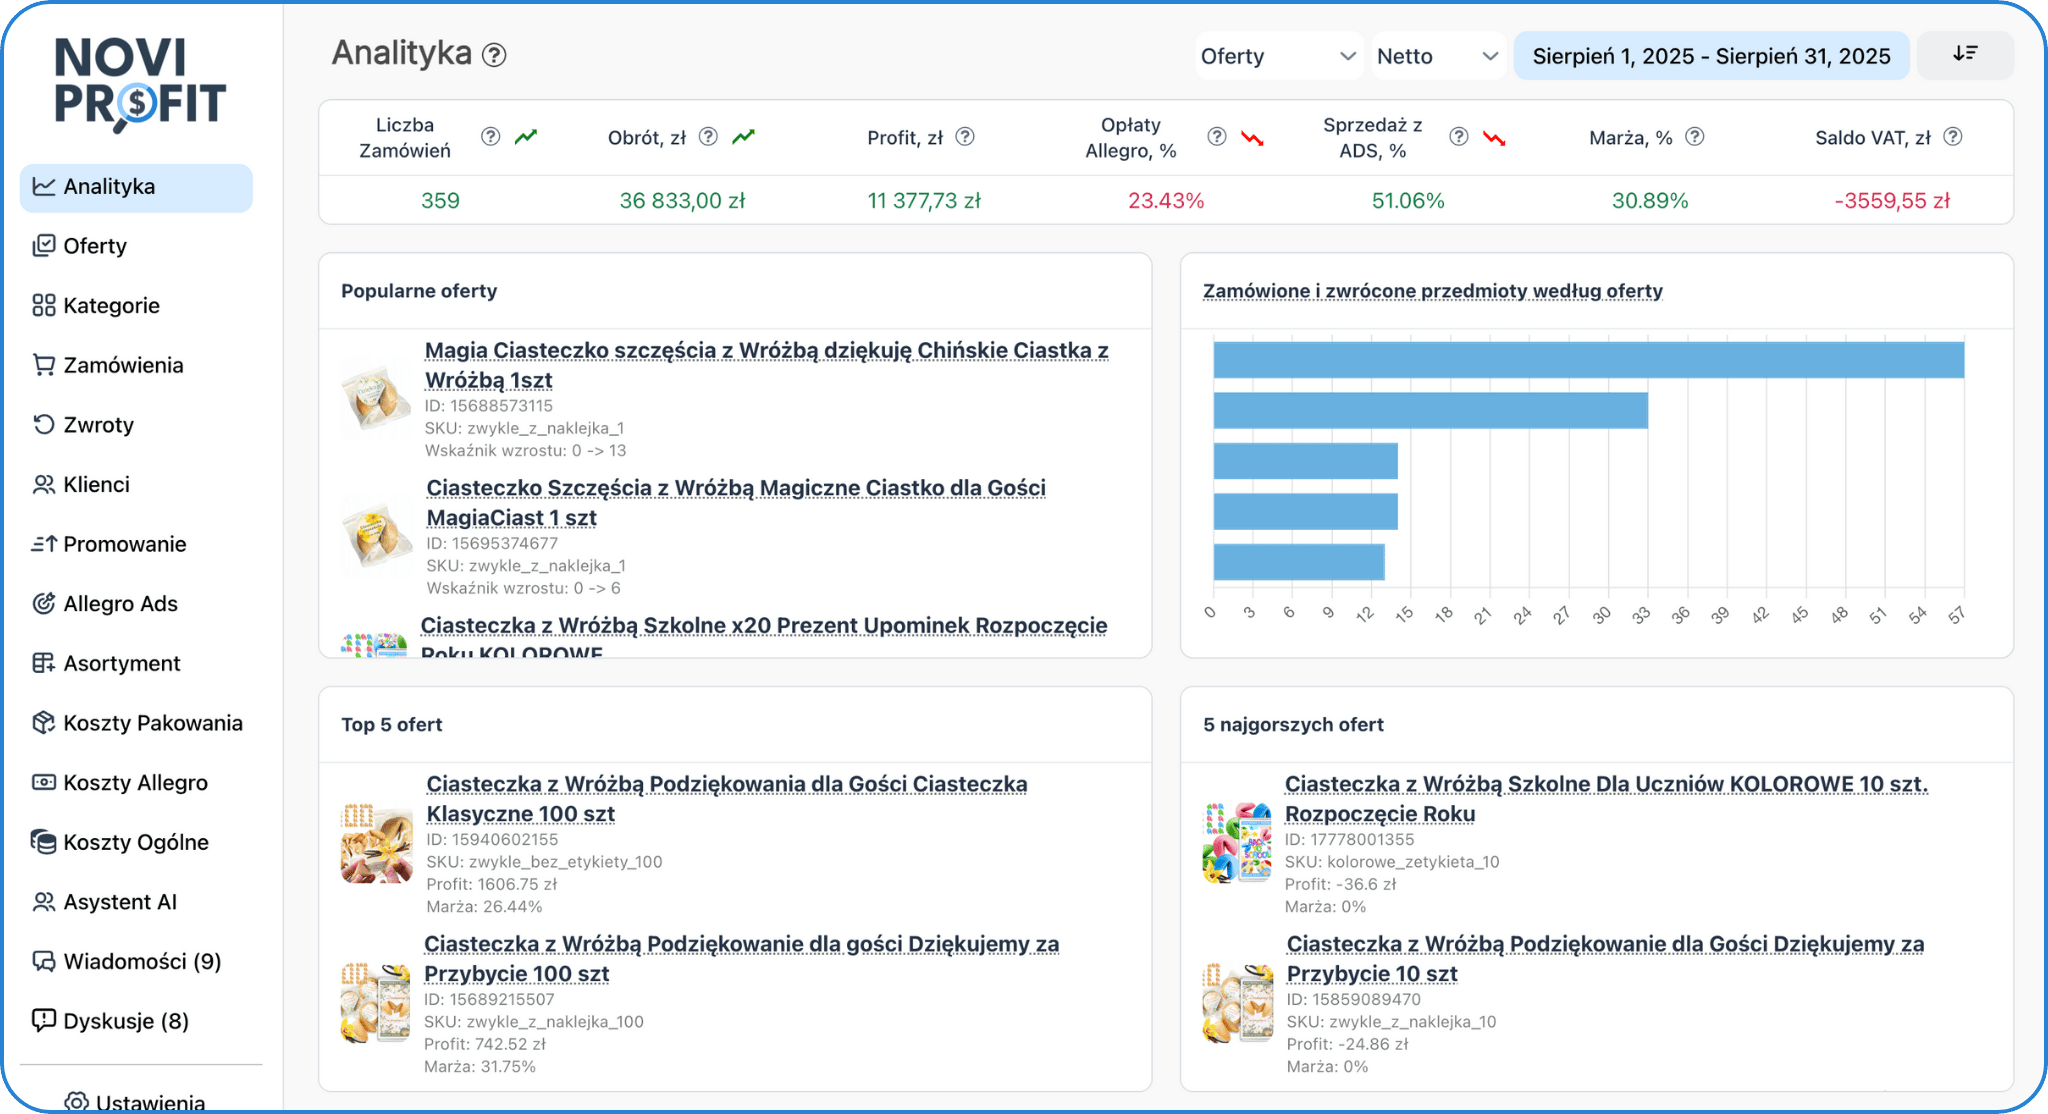Expand the Netto dropdown
2048x1114 pixels.
click(x=1437, y=56)
